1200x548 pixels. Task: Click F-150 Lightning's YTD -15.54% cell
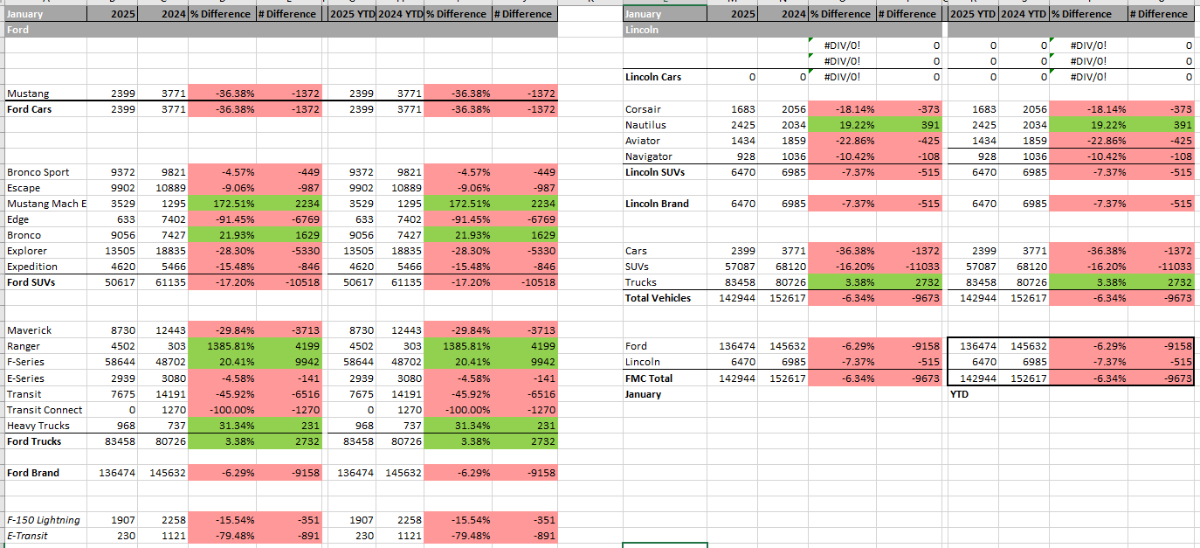(x=456, y=520)
